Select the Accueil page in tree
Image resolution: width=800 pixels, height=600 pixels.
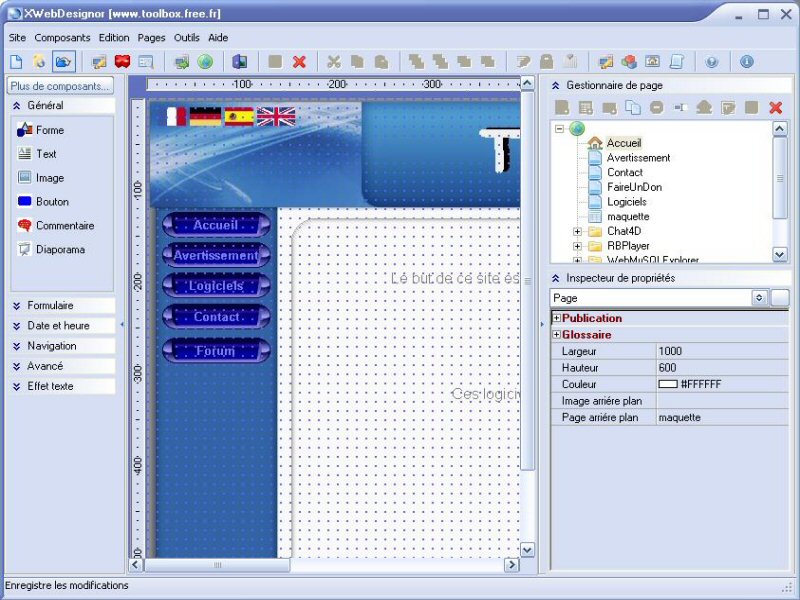click(x=623, y=143)
